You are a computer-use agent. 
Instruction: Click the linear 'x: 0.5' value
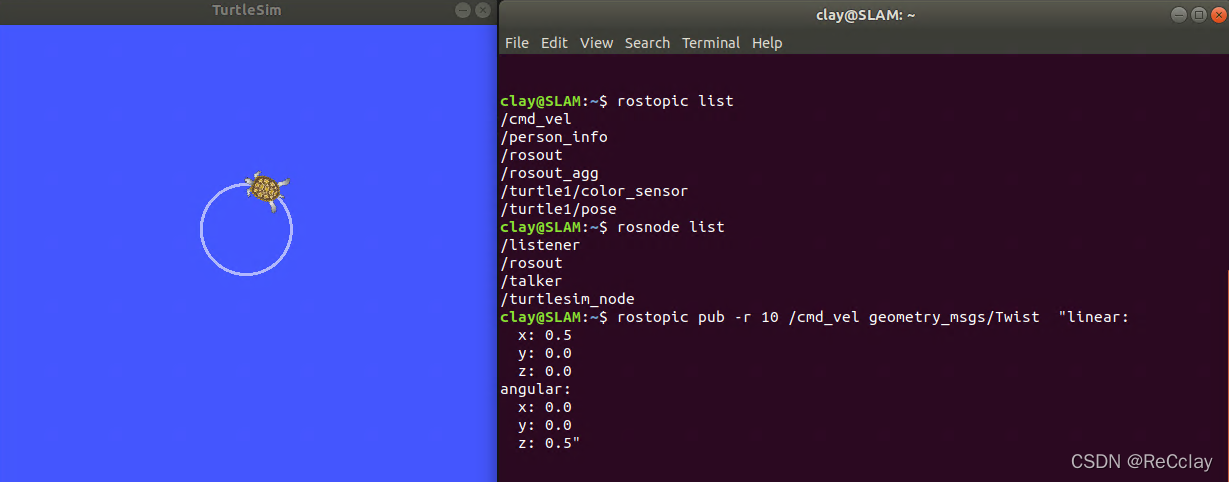(x=545, y=335)
